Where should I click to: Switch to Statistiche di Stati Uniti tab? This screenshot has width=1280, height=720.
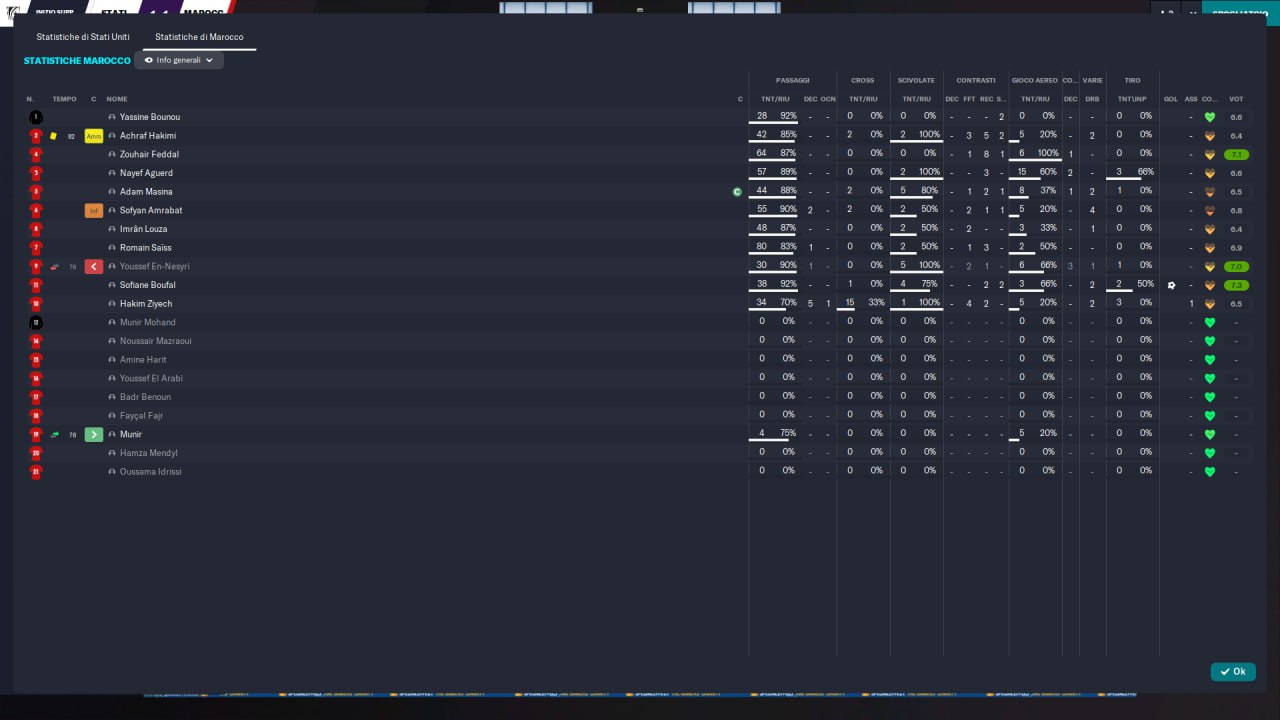[83, 37]
